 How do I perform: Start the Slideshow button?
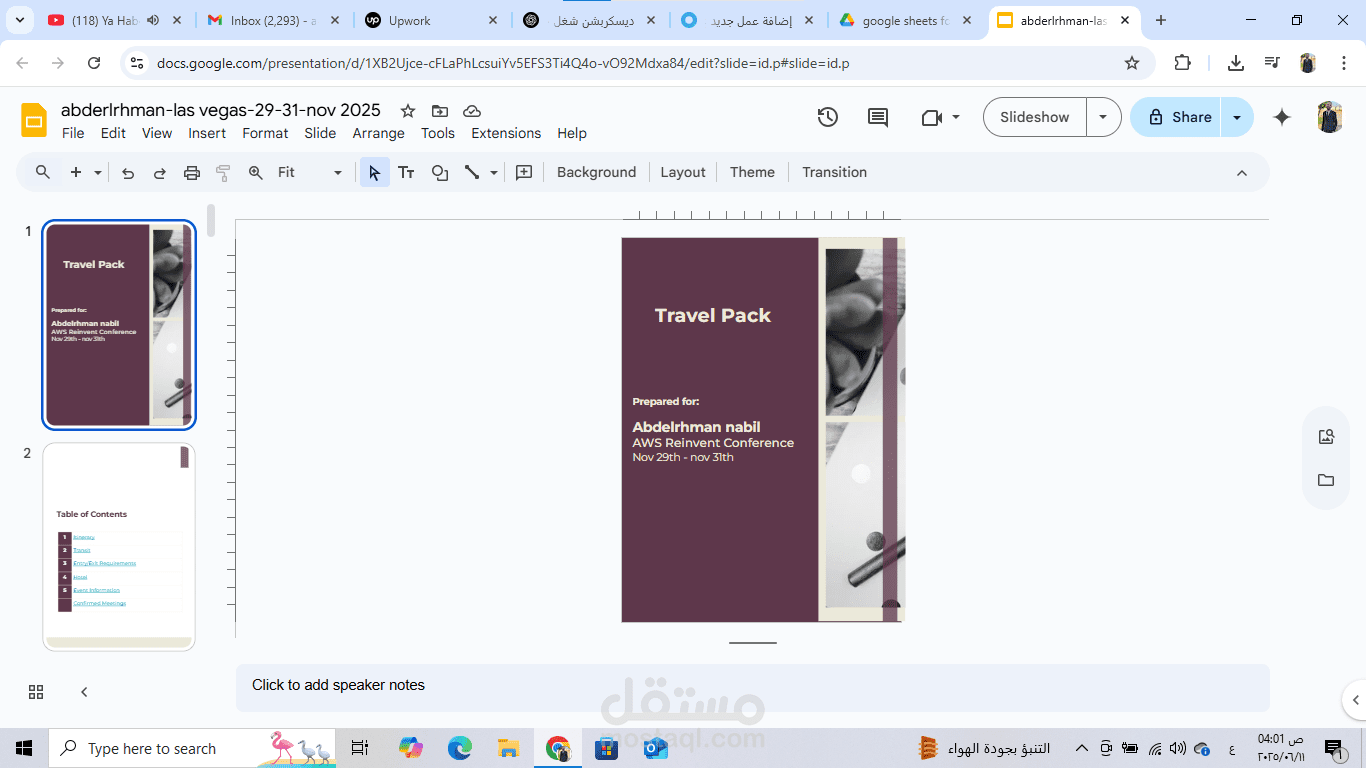[1035, 117]
